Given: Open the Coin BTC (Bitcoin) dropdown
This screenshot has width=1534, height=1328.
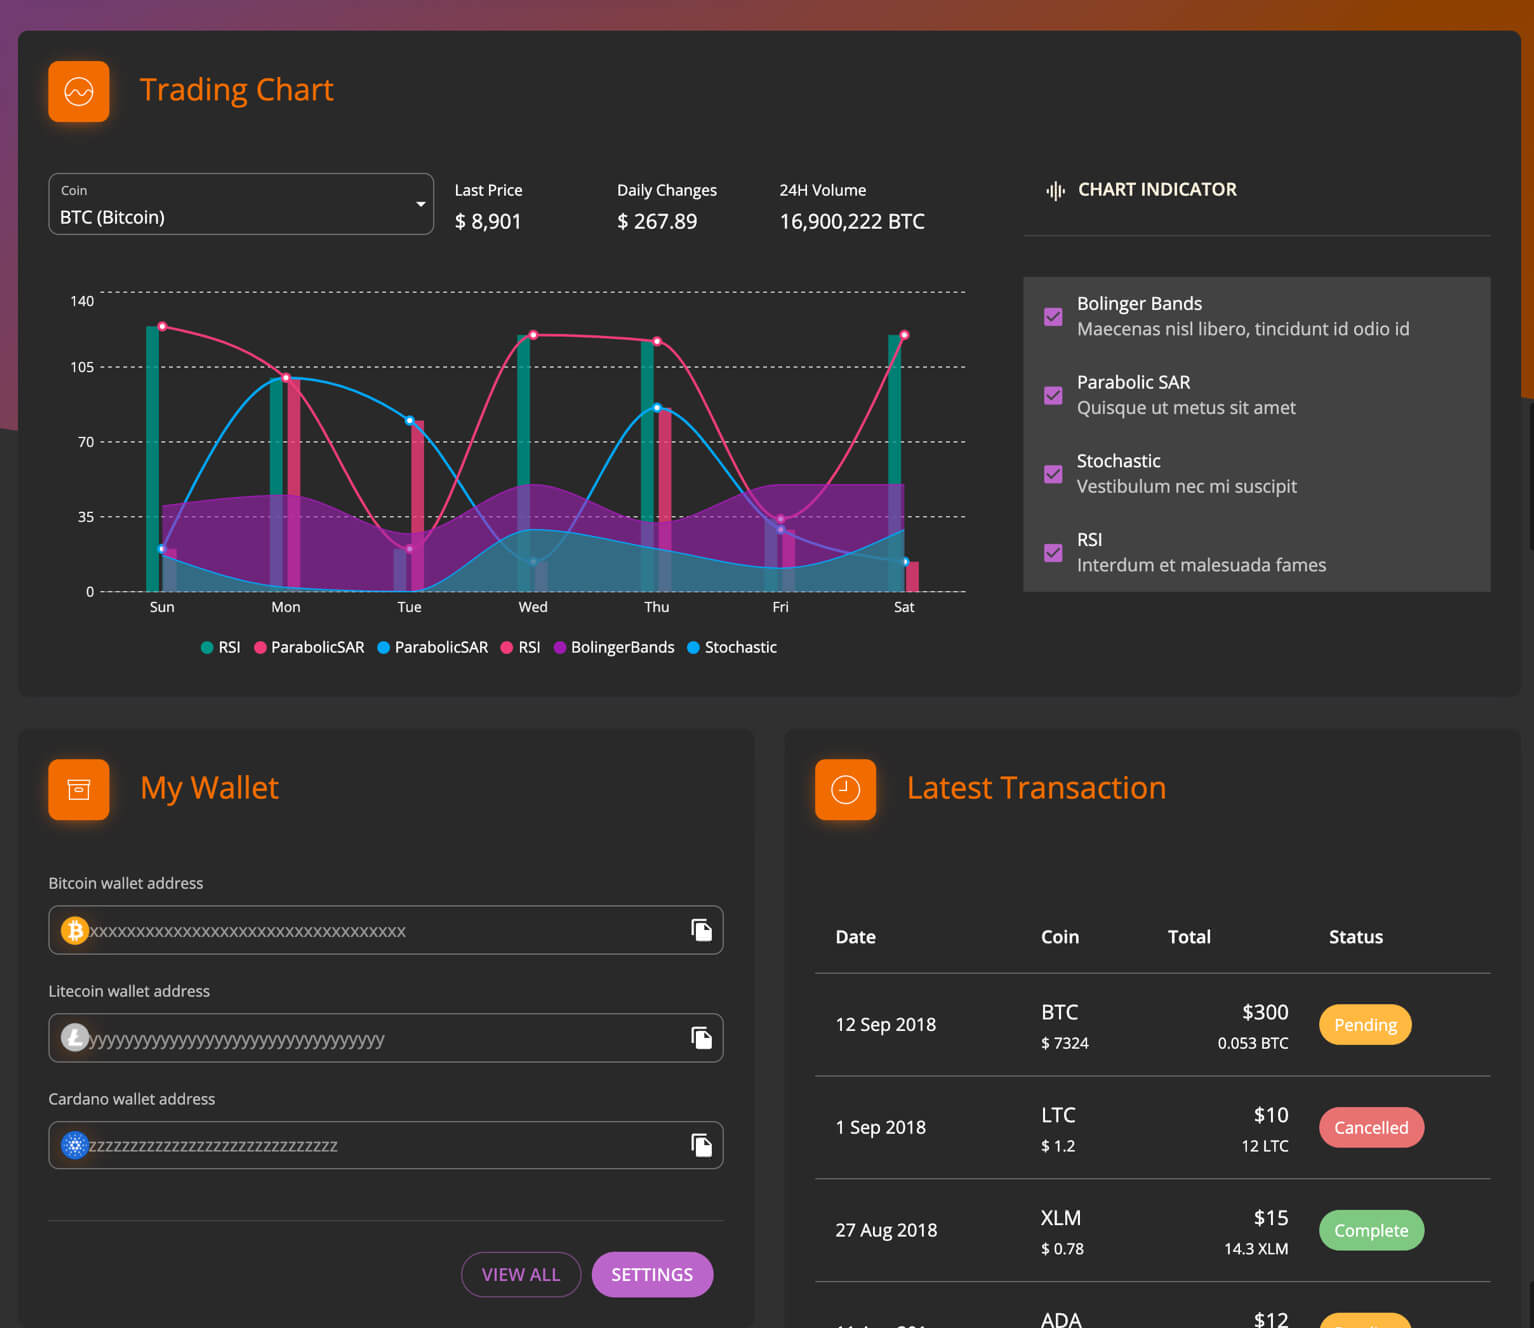Looking at the screenshot, I should (241, 204).
